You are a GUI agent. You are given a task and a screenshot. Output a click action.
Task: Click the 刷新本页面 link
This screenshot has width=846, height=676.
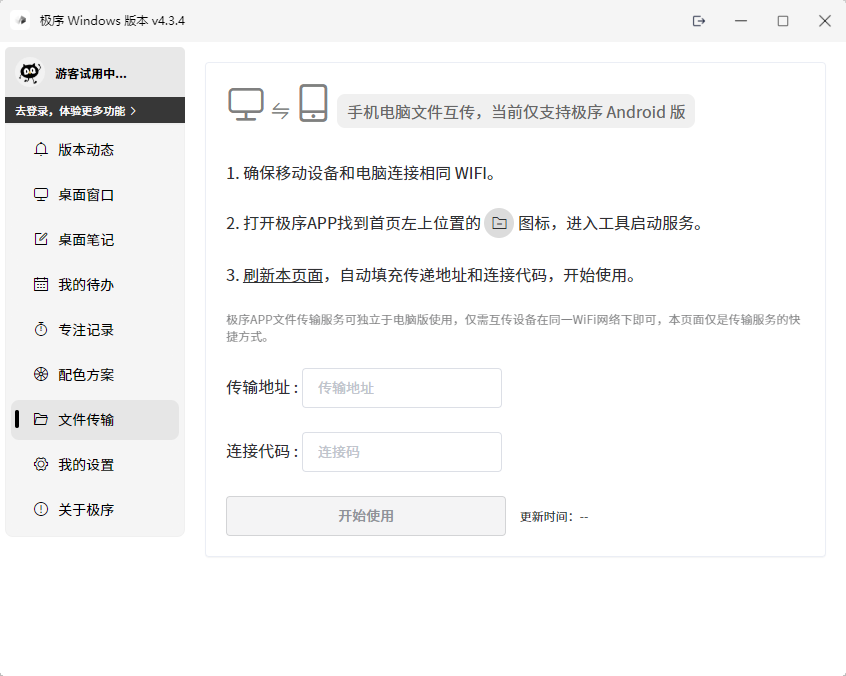pos(283,275)
